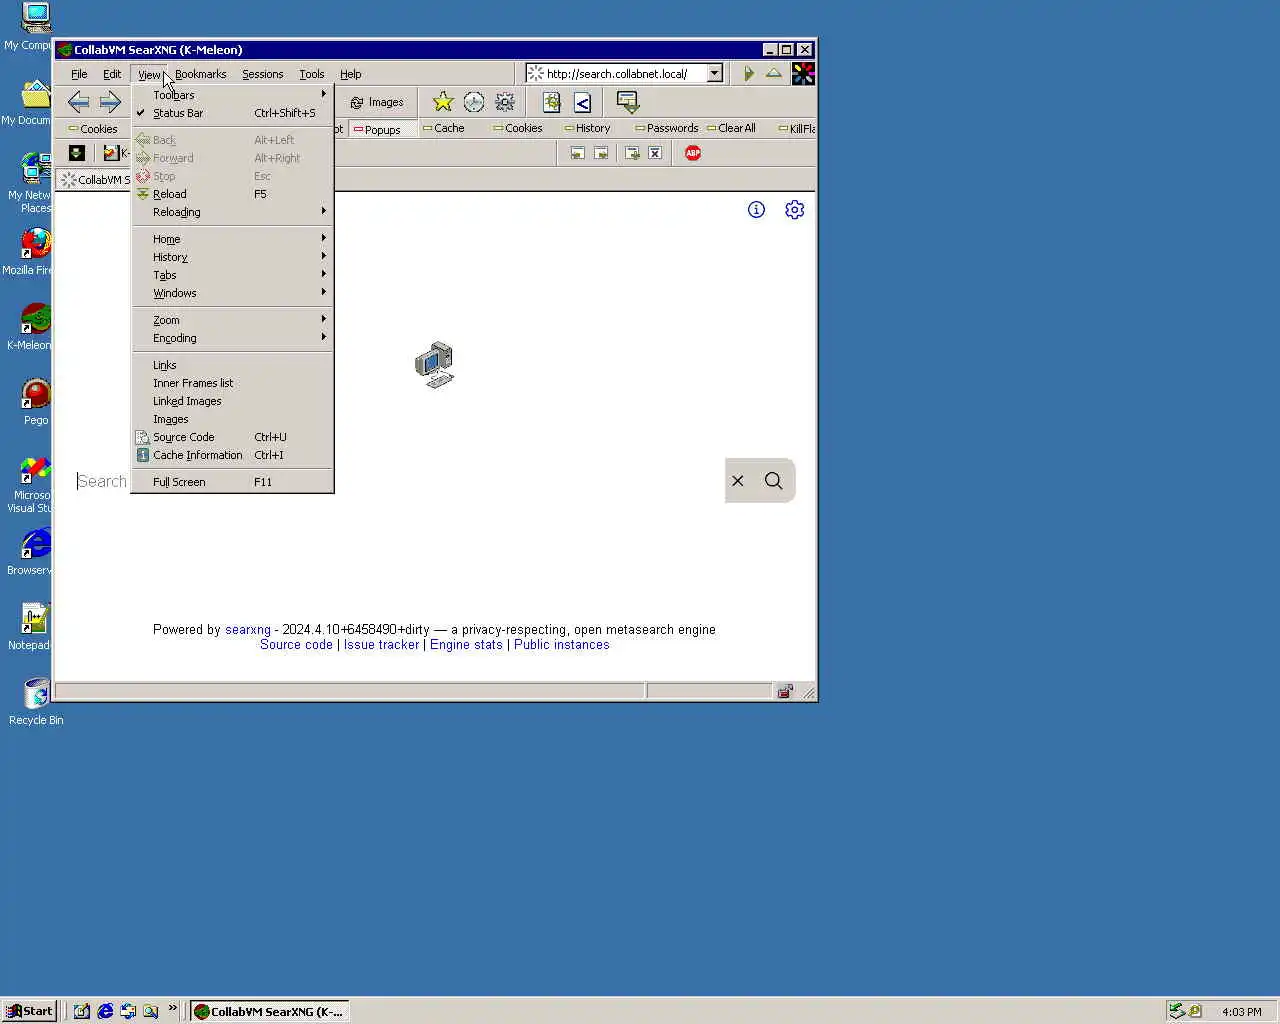This screenshot has width=1280, height=1024.
Task: Open Mozilla Firefox desktop icon
Action: [36, 243]
